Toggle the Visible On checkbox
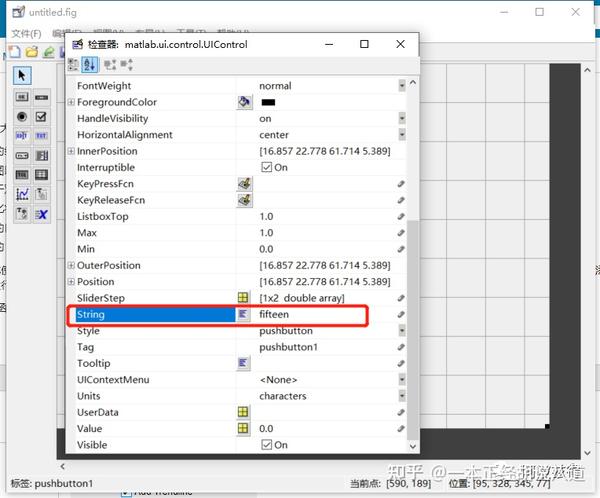The image size is (600, 498). tap(266, 445)
